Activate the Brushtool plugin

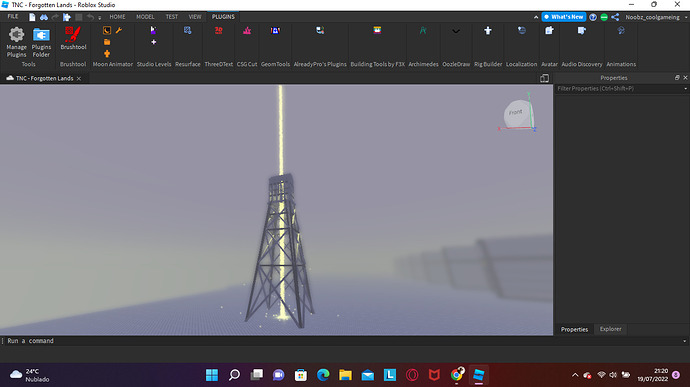click(73, 38)
